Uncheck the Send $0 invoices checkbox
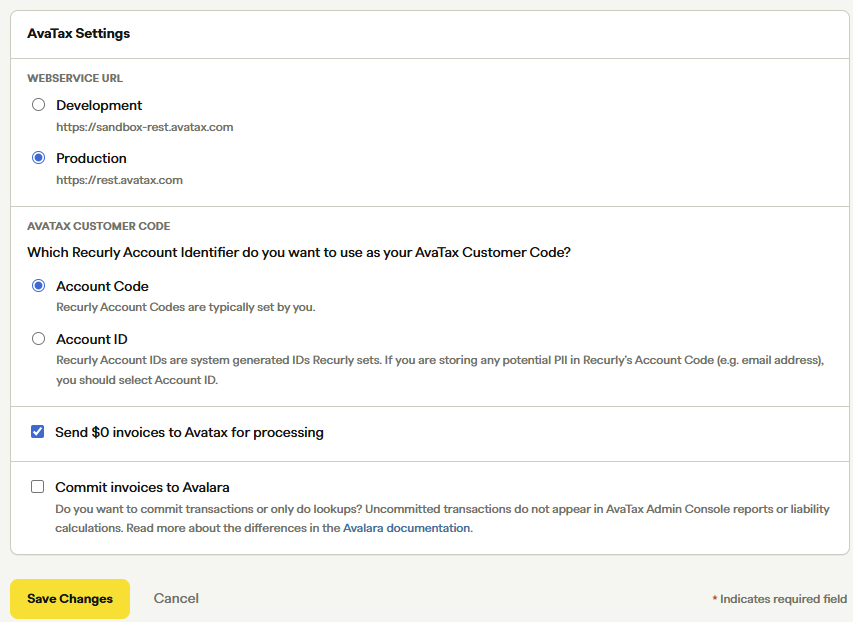Screen dimensions: 853x622 click(x=38, y=432)
